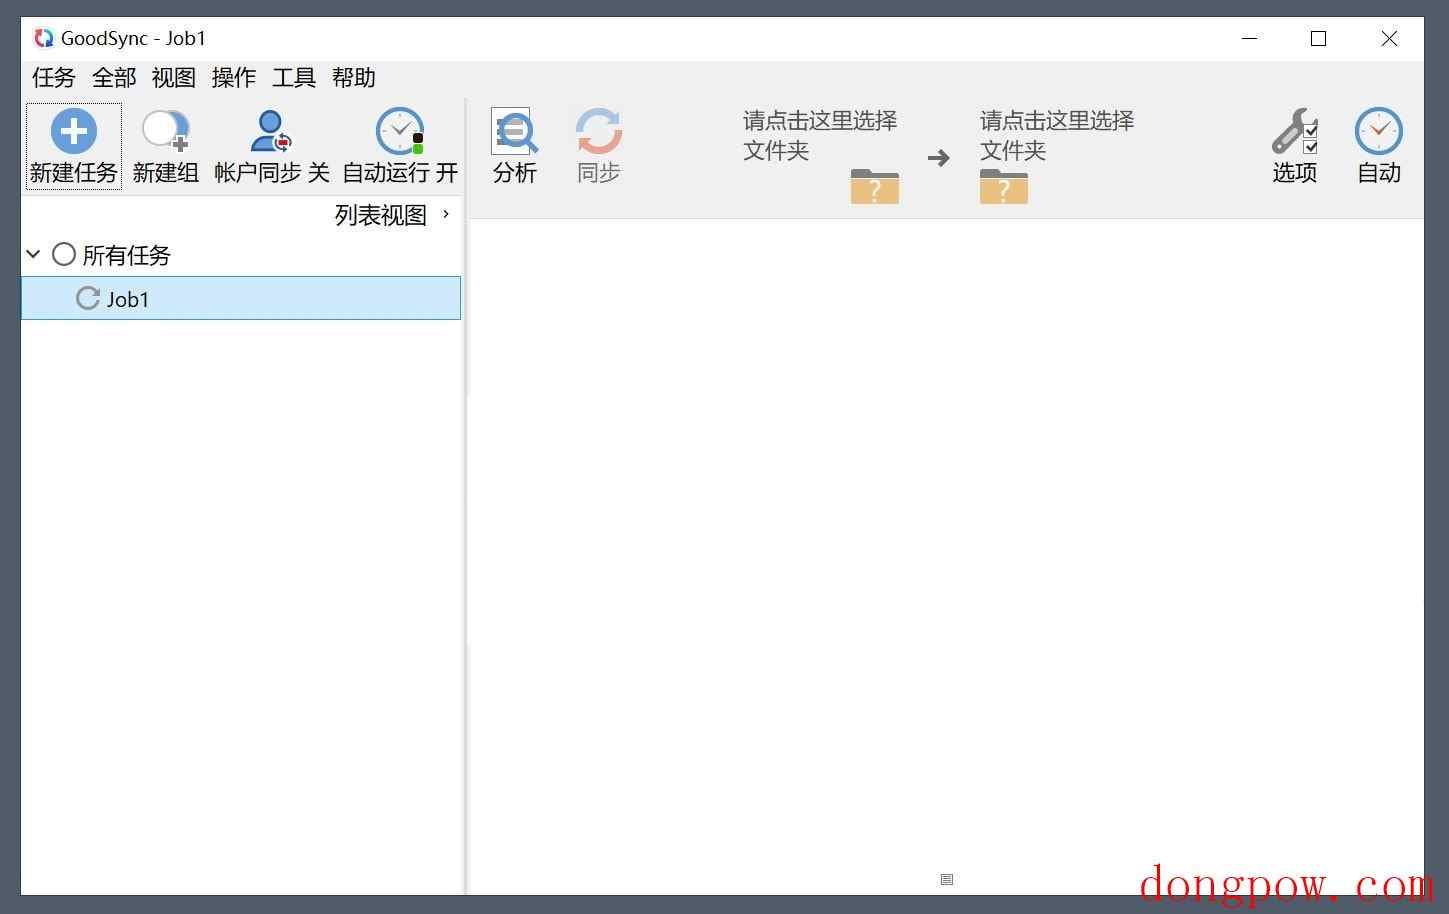This screenshot has width=1449, height=914.
Task: Click the right 请点击这里选择文件夹 text
Action: [x=1057, y=135]
